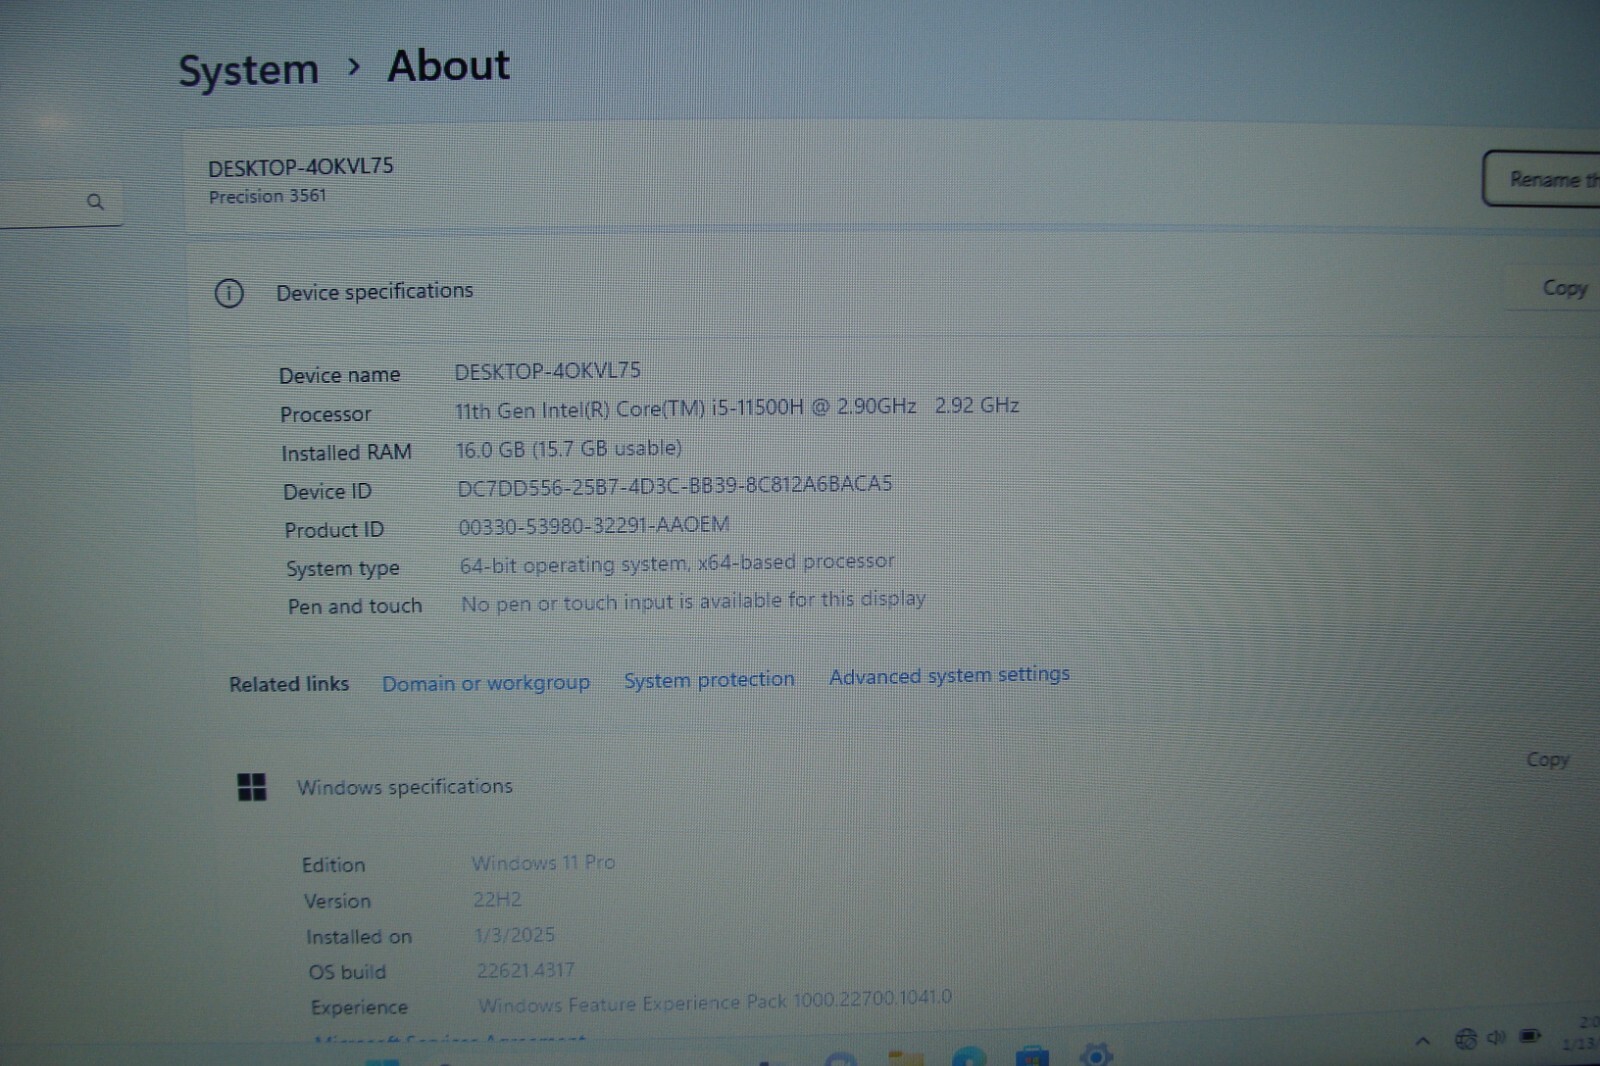Click processor value 11th Gen Intel Core i5-11500H

[737, 408]
